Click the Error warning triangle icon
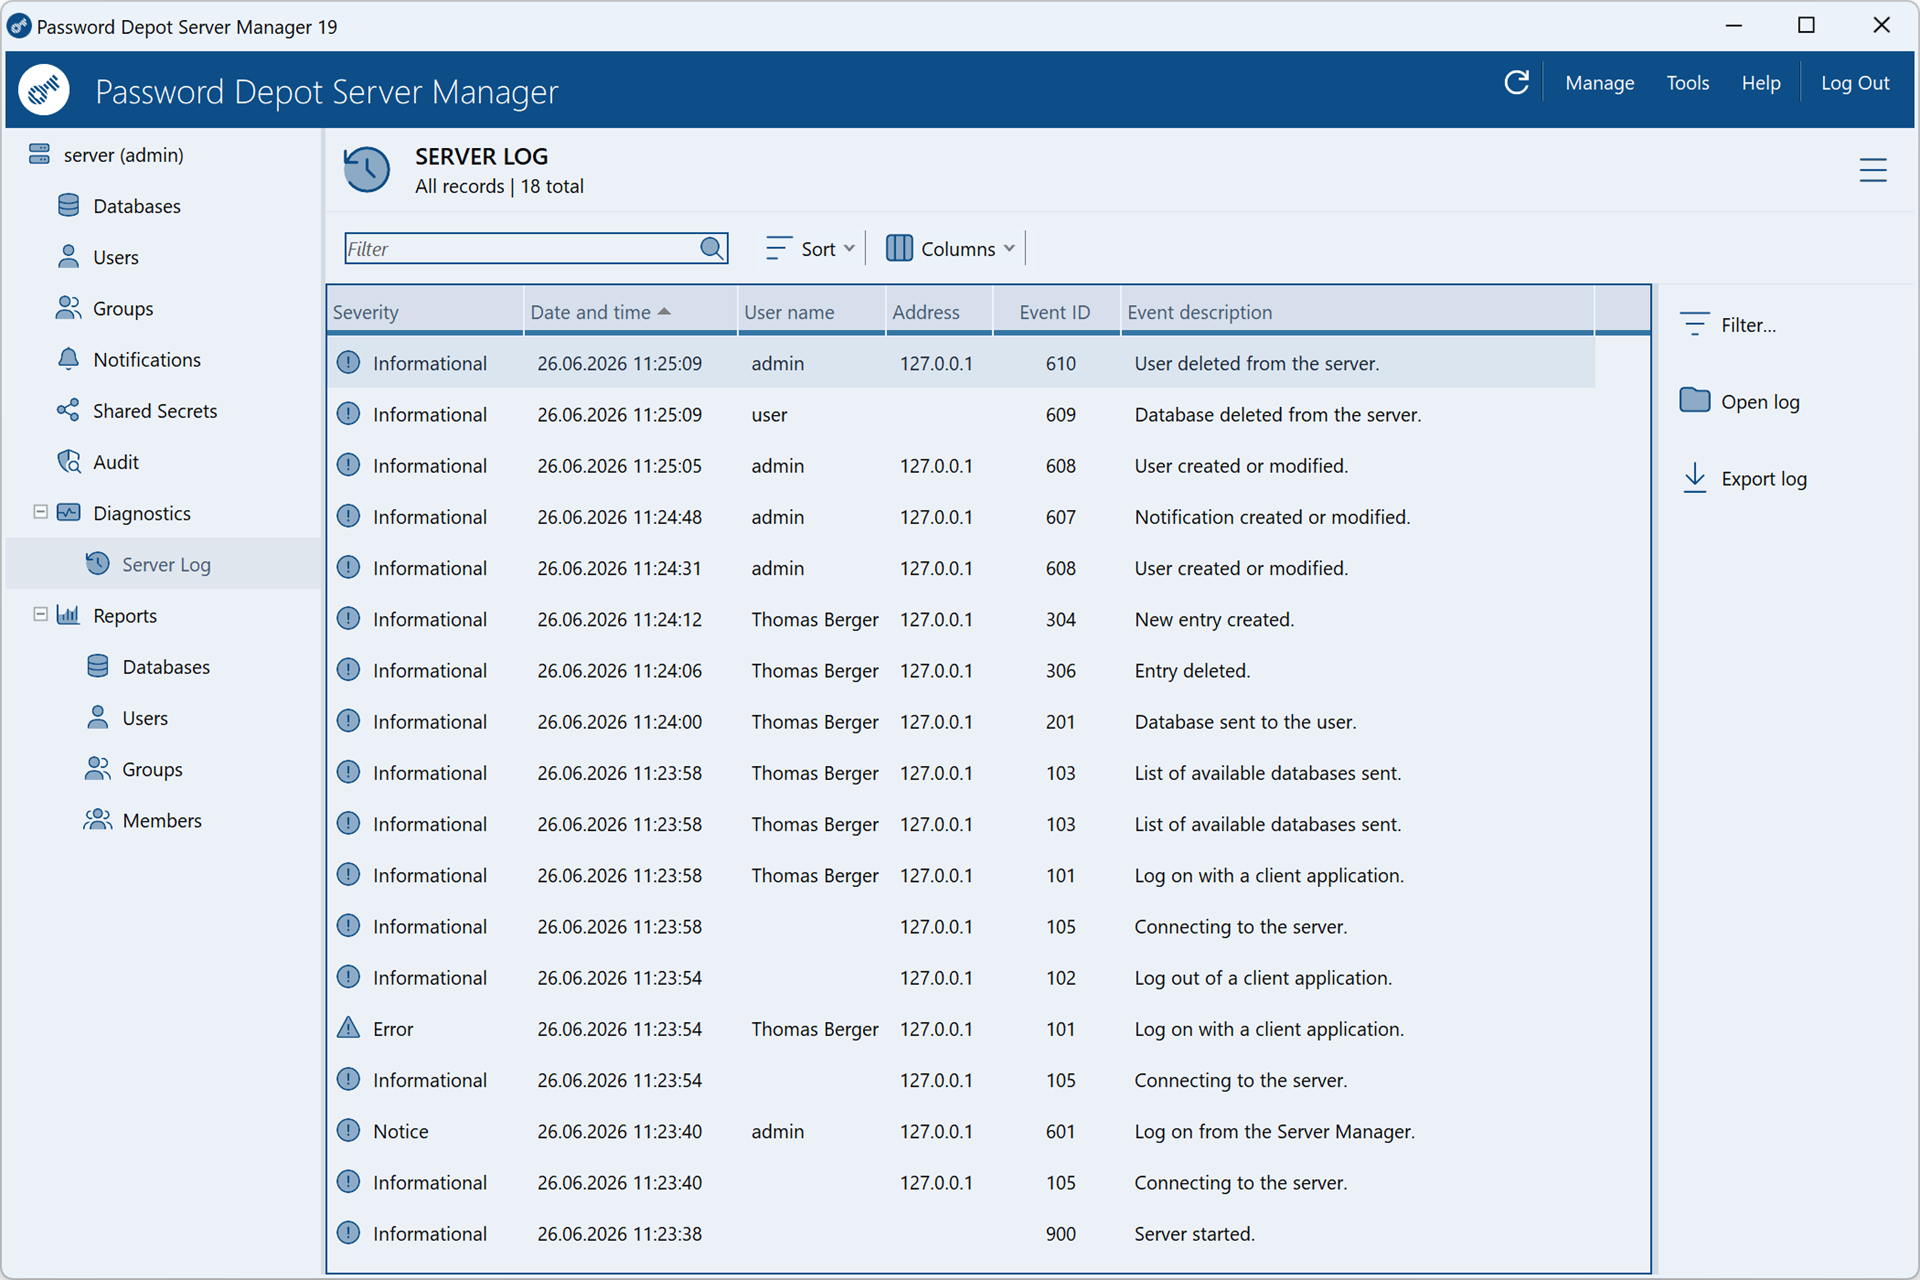The image size is (1920, 1280). click(348, 1027)
